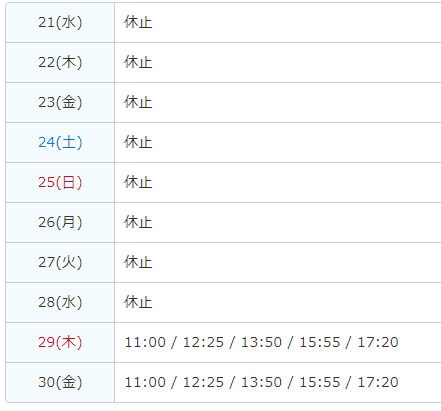Screen dimensions: 441x411
Task: Click 17:20 time in the 29(木) row
Action: (378, 342)
